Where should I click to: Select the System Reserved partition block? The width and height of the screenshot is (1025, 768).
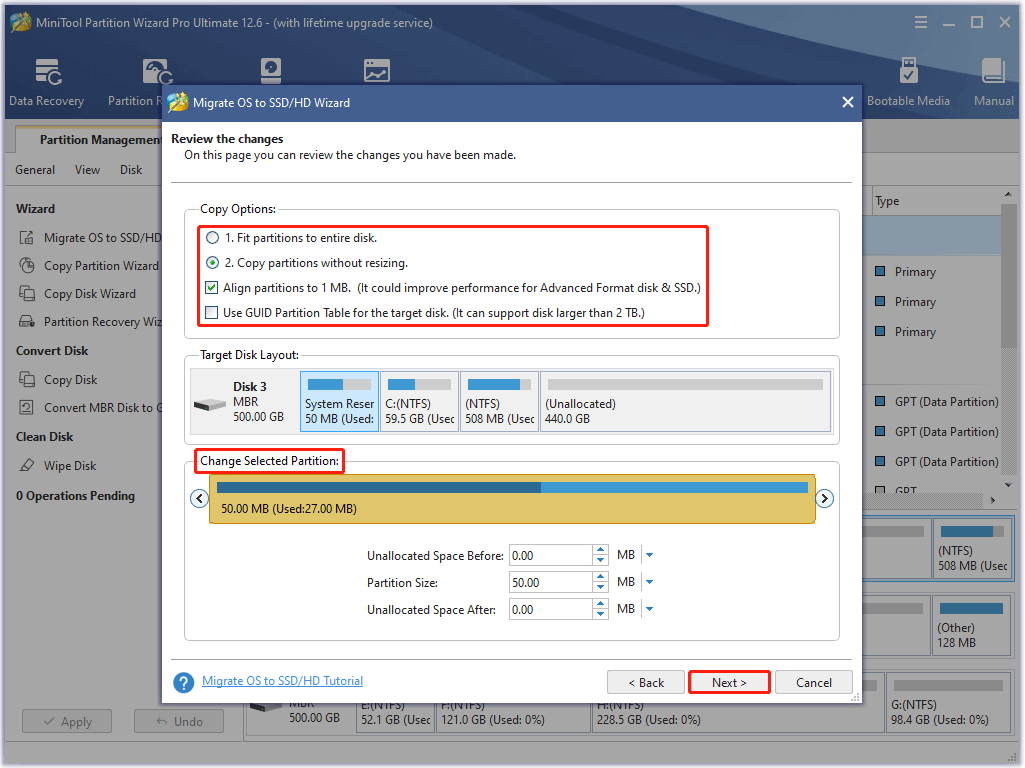pos(339,401)
